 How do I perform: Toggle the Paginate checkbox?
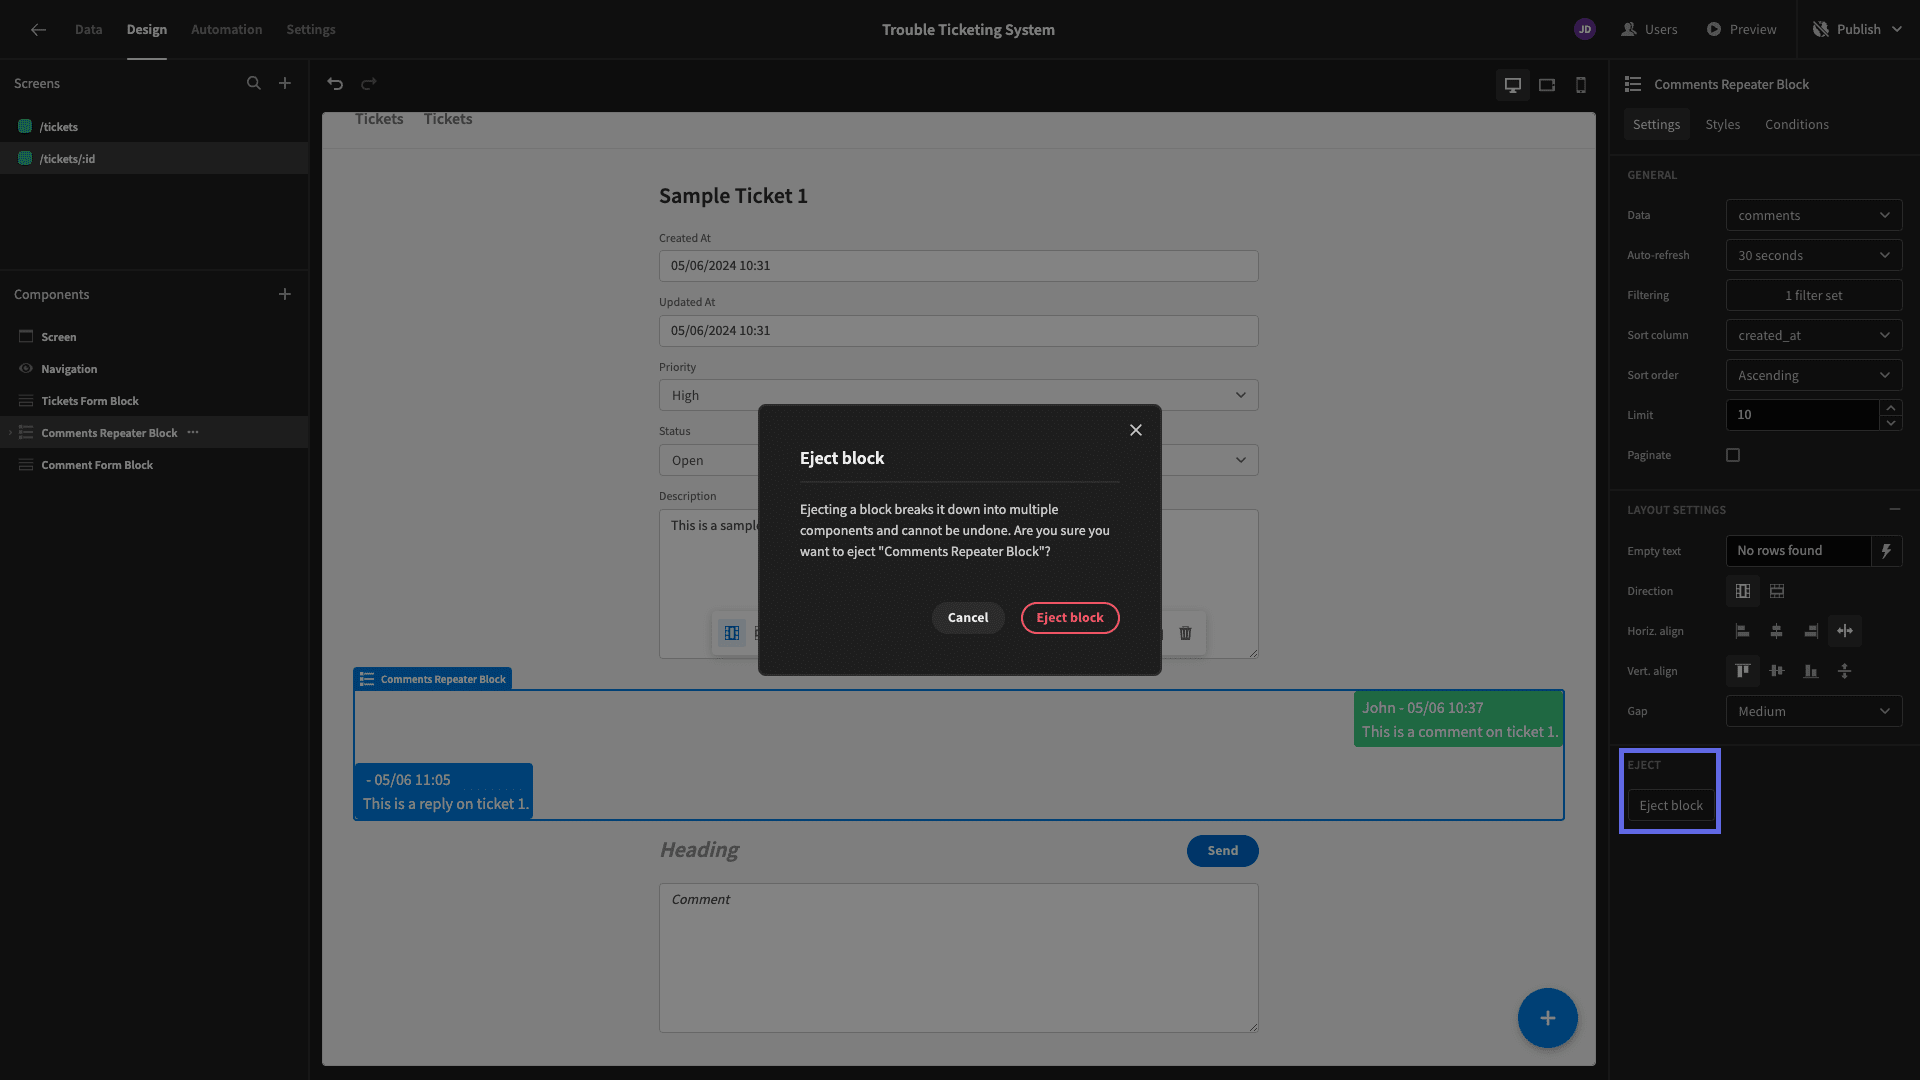pyautogui.click(x=1733, y=455)
